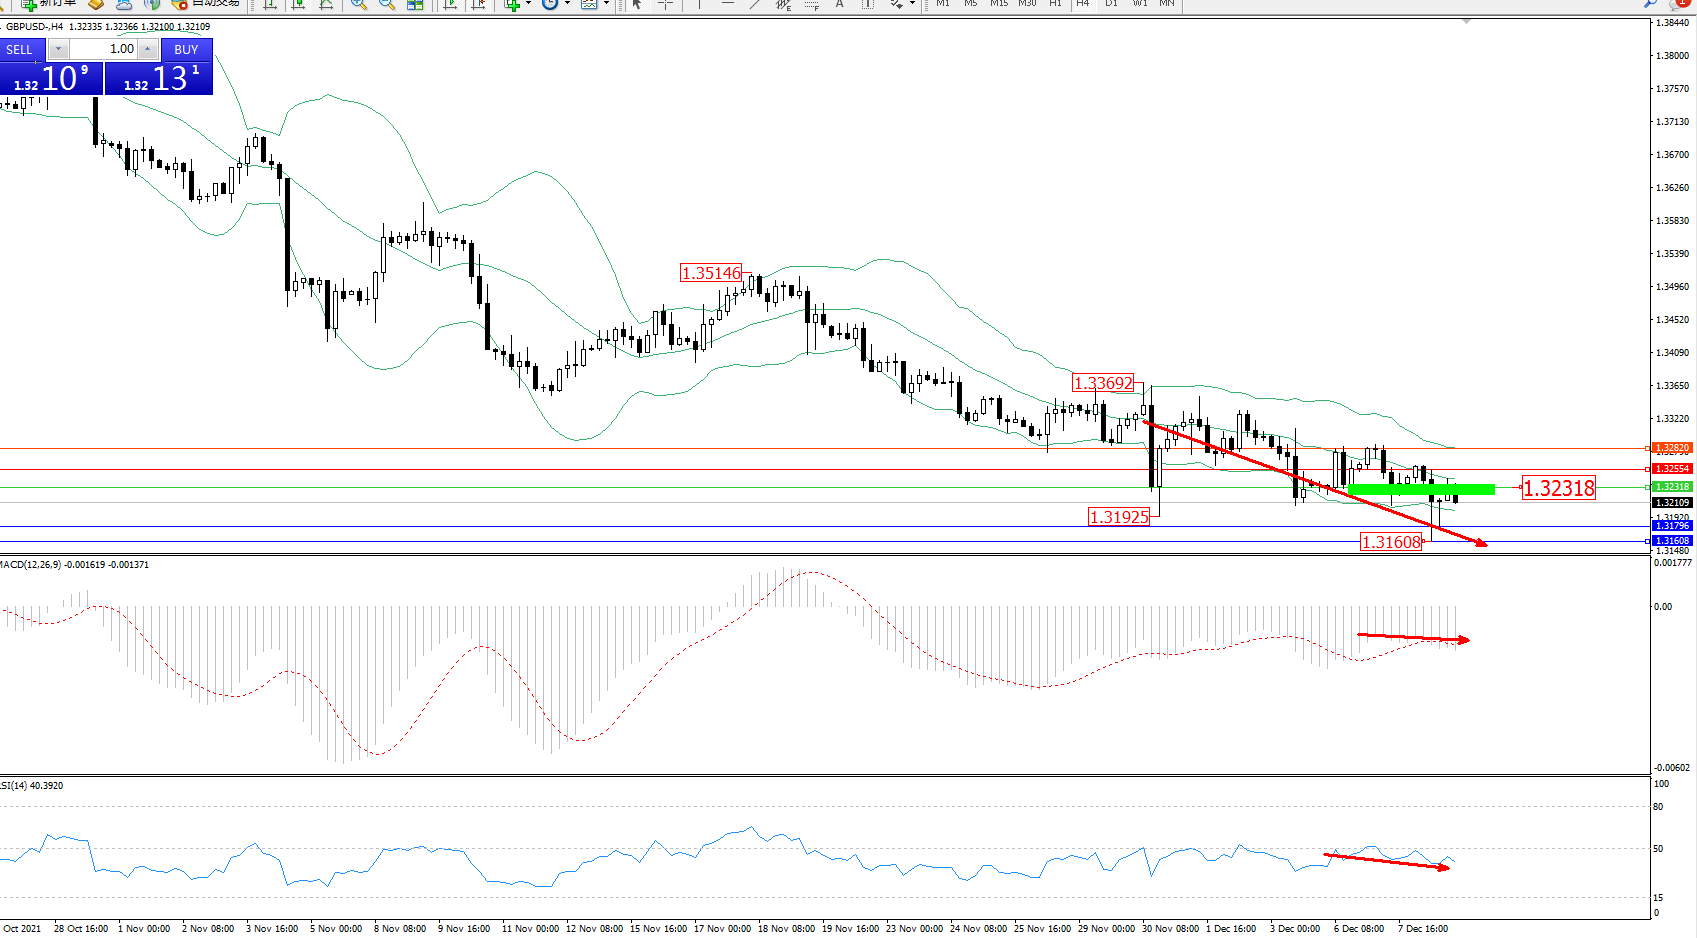
Task: Select the Cursor arrow tool
Action: [637, 4]
